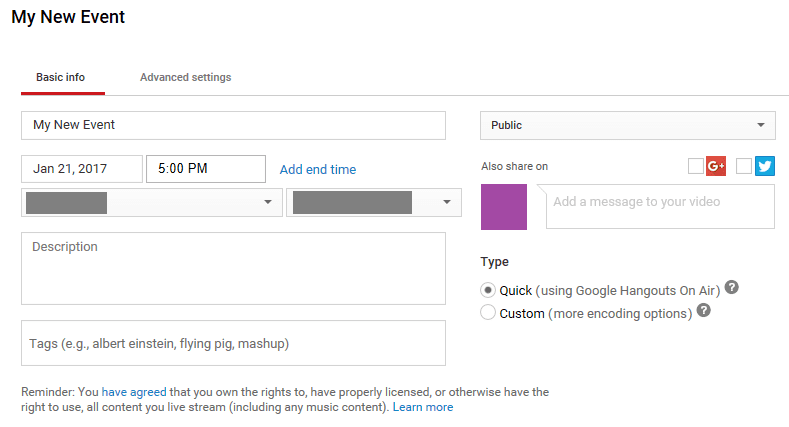Open the Learn more link
The width and height of the screenshot is (789, 427).
(x=422, y=407)
